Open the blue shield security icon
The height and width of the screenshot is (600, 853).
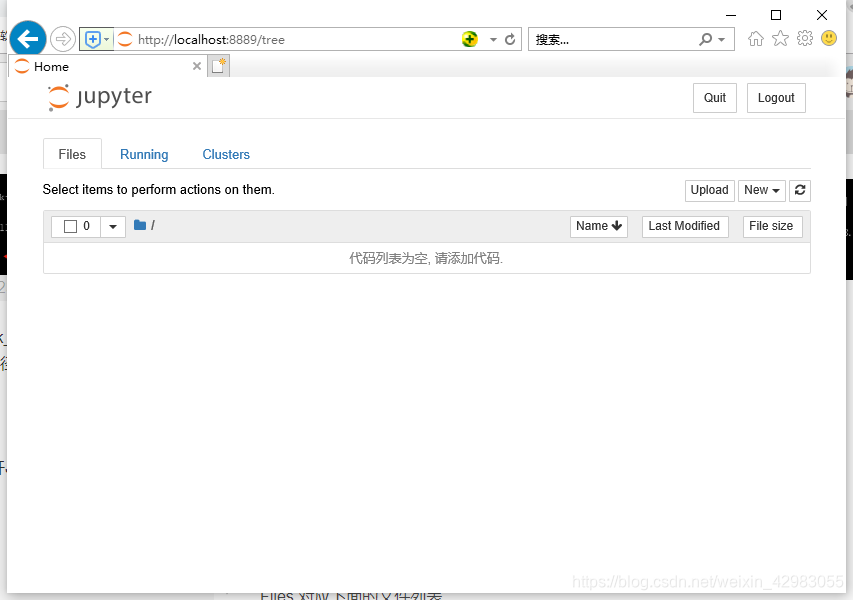pos(93,39)
